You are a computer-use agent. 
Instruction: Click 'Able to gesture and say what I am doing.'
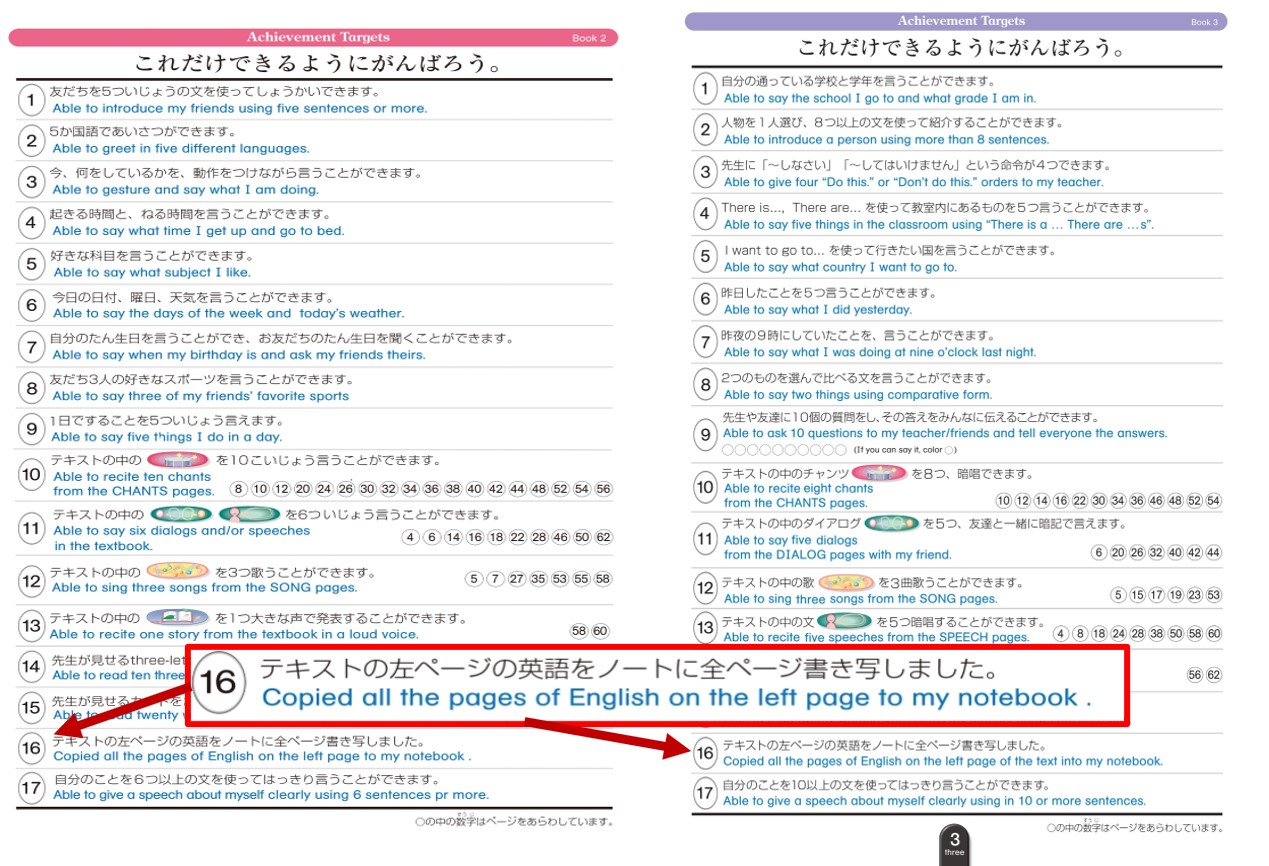tap(185, 190)
